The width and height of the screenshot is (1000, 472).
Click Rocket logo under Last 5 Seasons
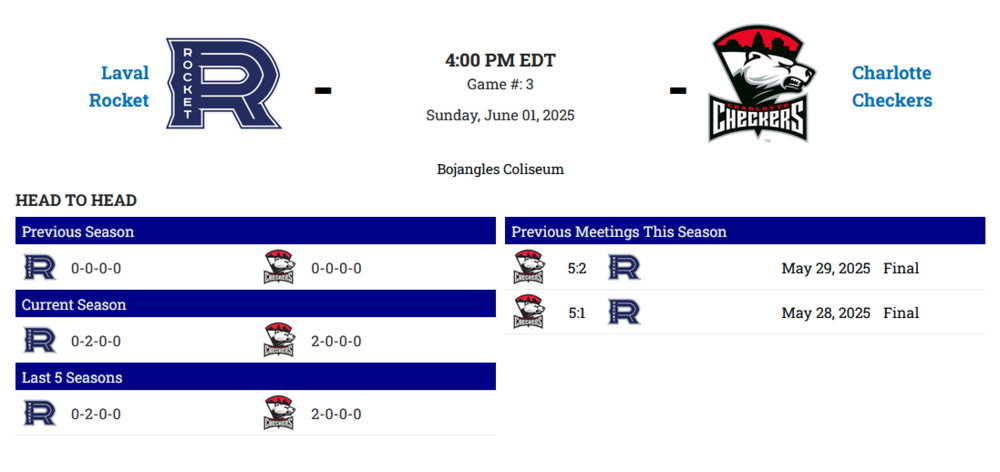[x=40, y=414]
